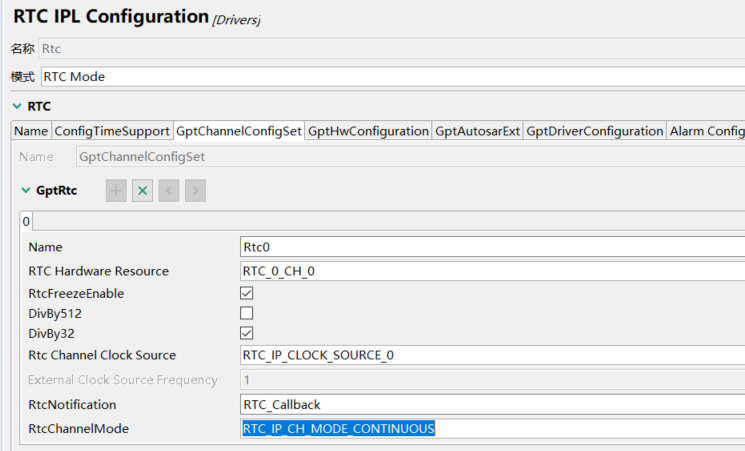Switch to the GptHwConfiguration tab
Screen dimensions: 745x451
click(x=368, y=131)
